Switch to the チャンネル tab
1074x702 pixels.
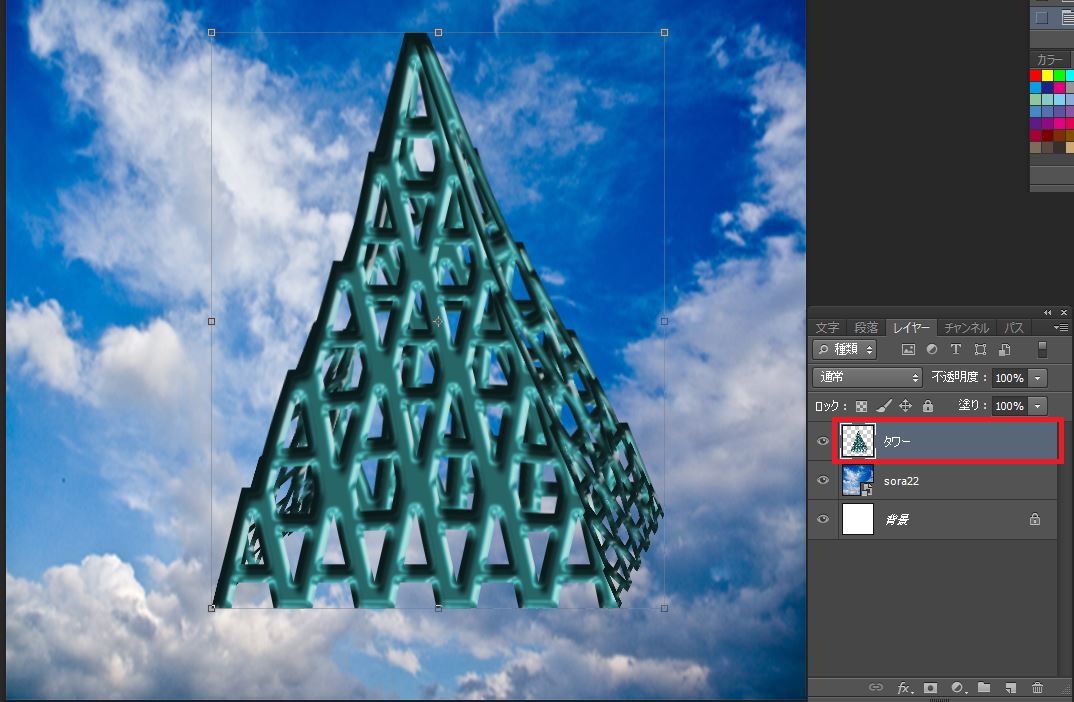pyautogui.click(x=966, y=328)
